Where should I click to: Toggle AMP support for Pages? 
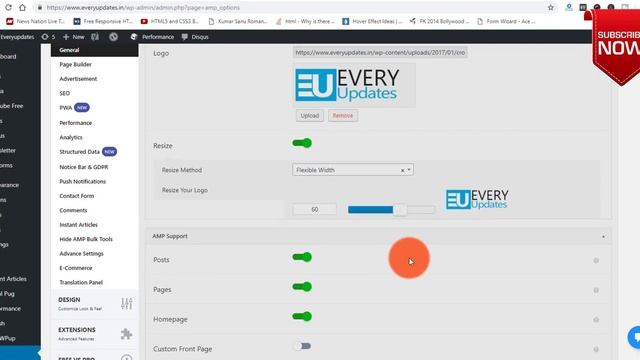(x=302, y=287)
